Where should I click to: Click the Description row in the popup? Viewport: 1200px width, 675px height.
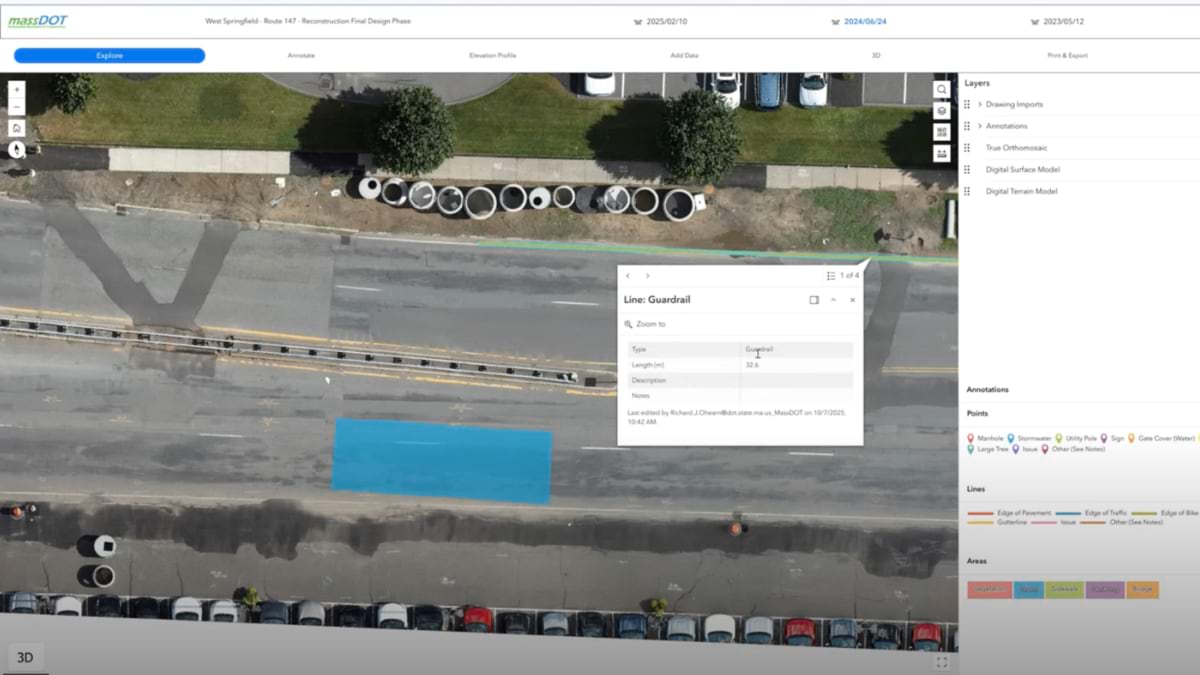(740, 381)
